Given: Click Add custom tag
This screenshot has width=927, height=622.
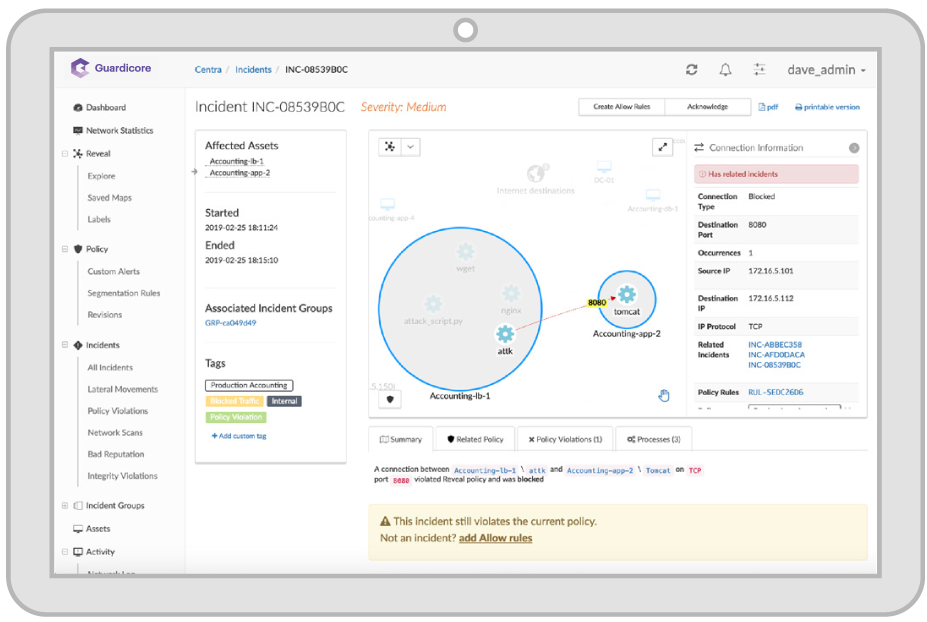Looking at the screenshot, I should point(239,436).
